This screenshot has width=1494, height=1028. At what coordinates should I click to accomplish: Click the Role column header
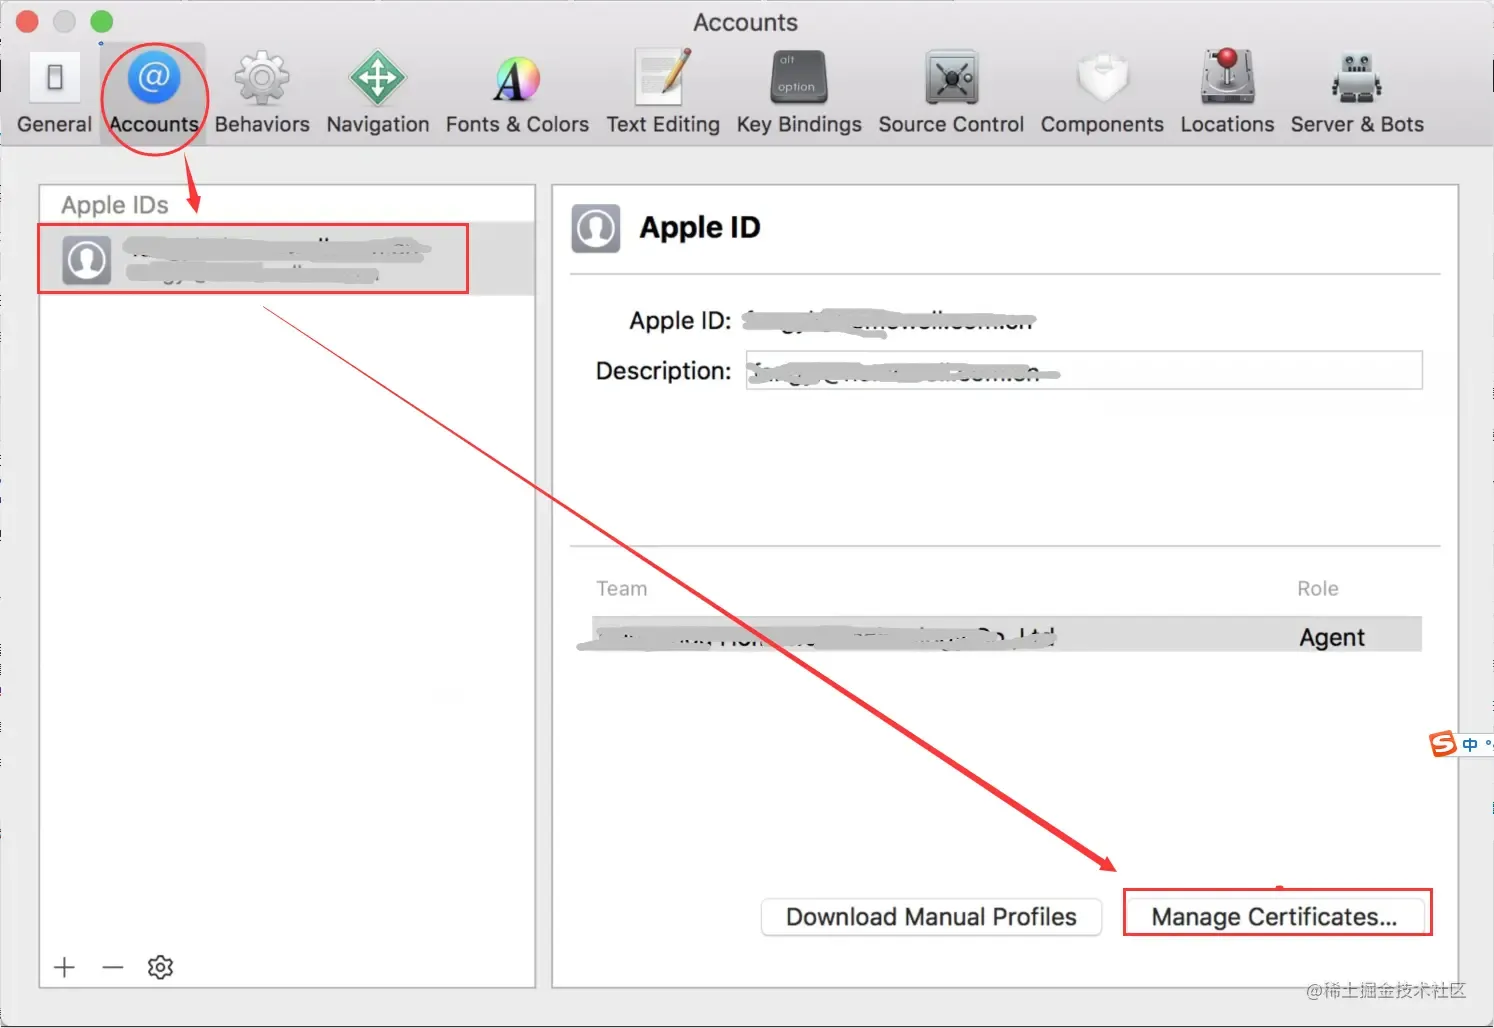click(x=1318, y=589)
